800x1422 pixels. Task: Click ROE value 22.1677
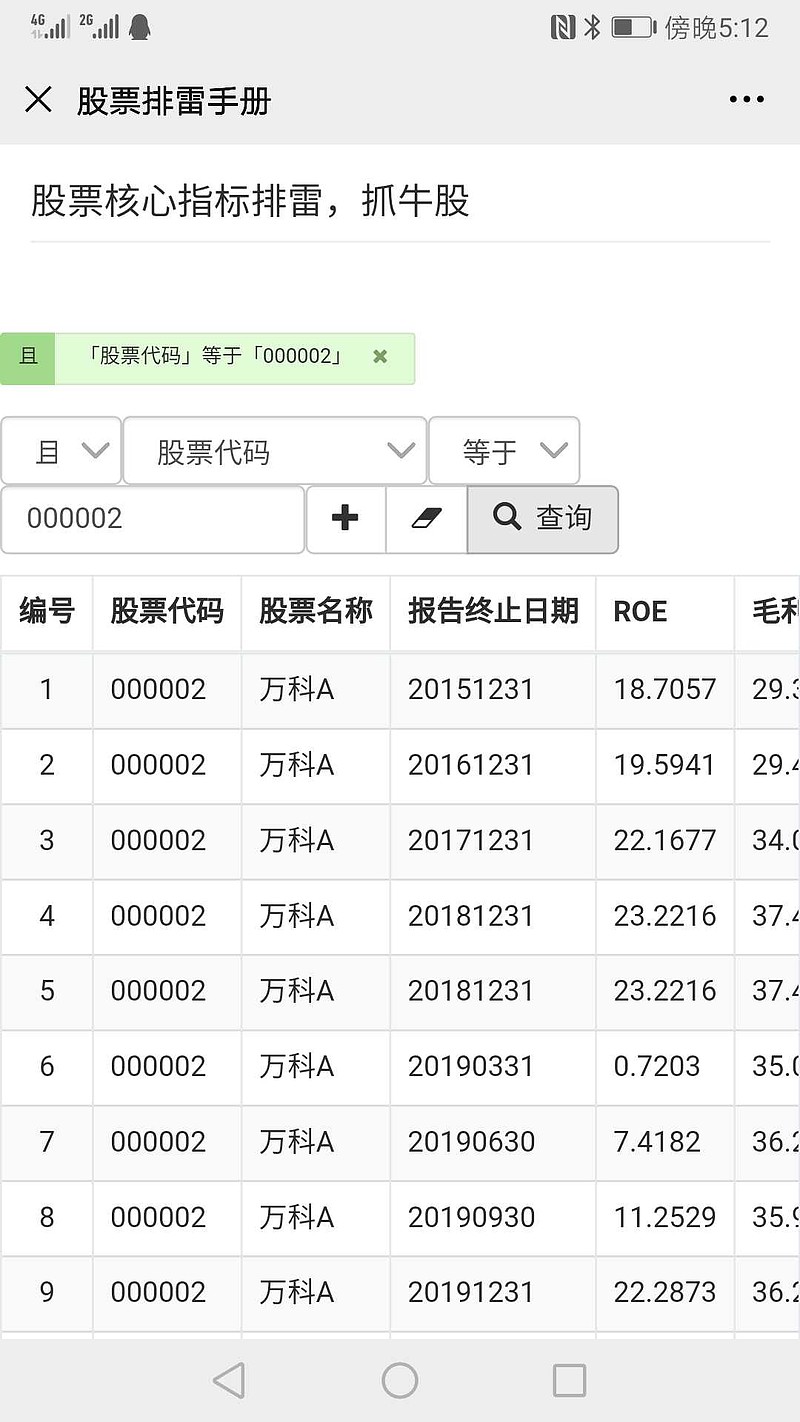pyautogui.click(x=665, y=840)
